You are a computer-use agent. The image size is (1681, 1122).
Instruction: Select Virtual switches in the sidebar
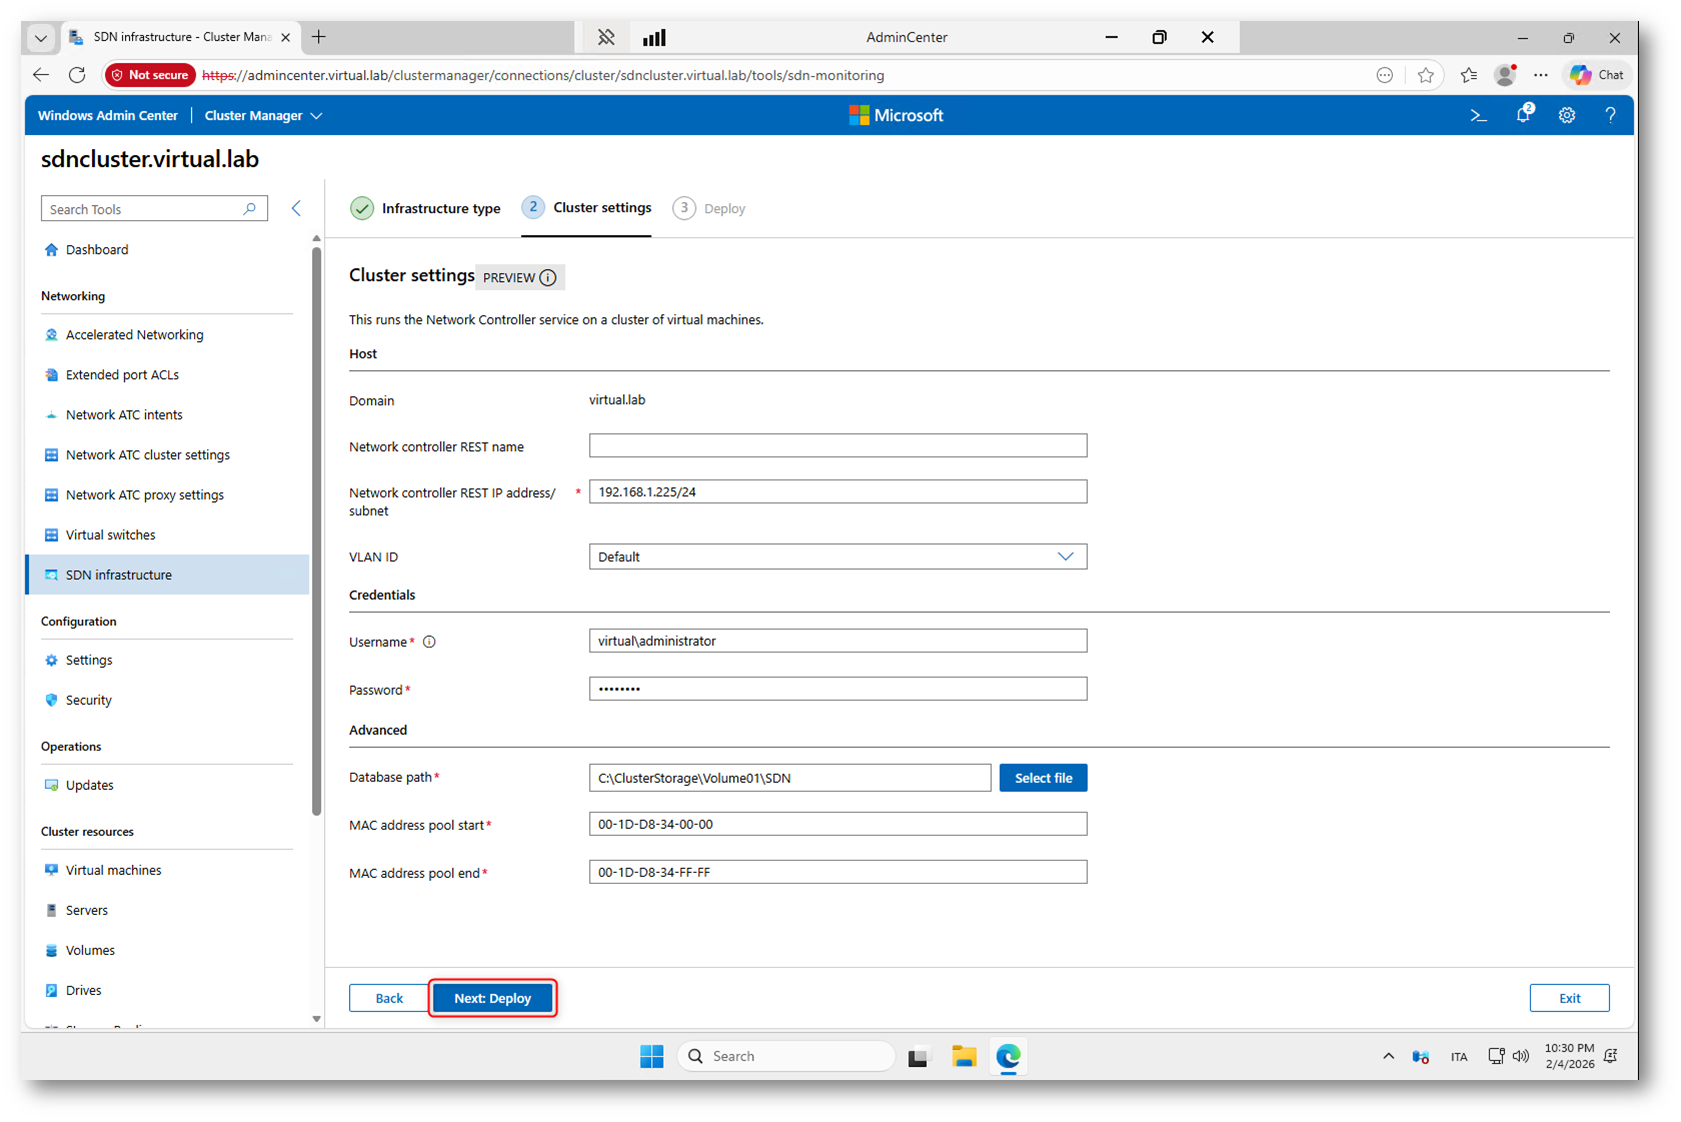click(x=110, y=535)
